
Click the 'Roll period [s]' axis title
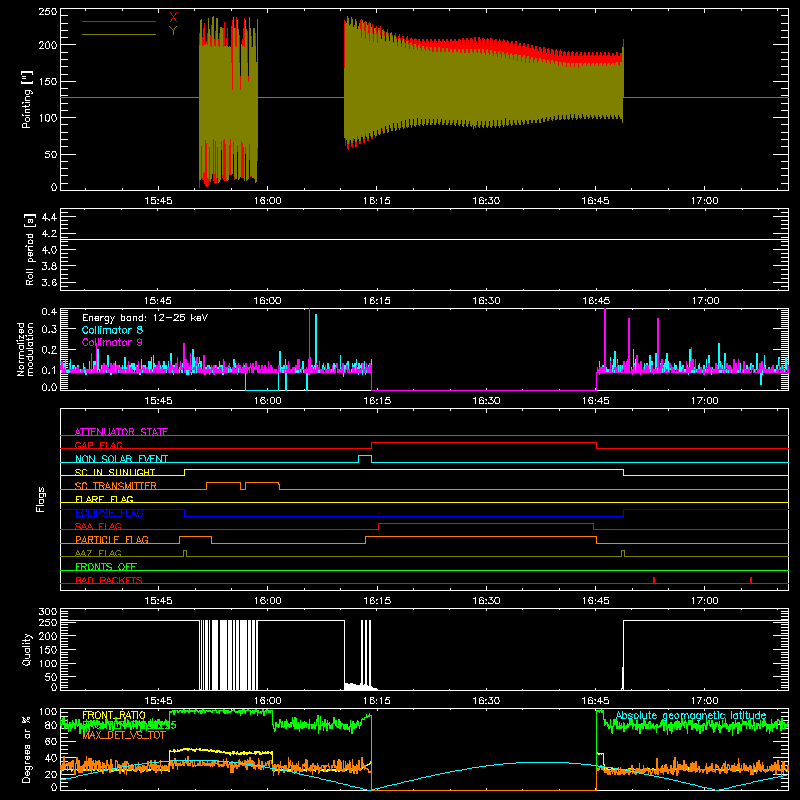pos(29,249)
